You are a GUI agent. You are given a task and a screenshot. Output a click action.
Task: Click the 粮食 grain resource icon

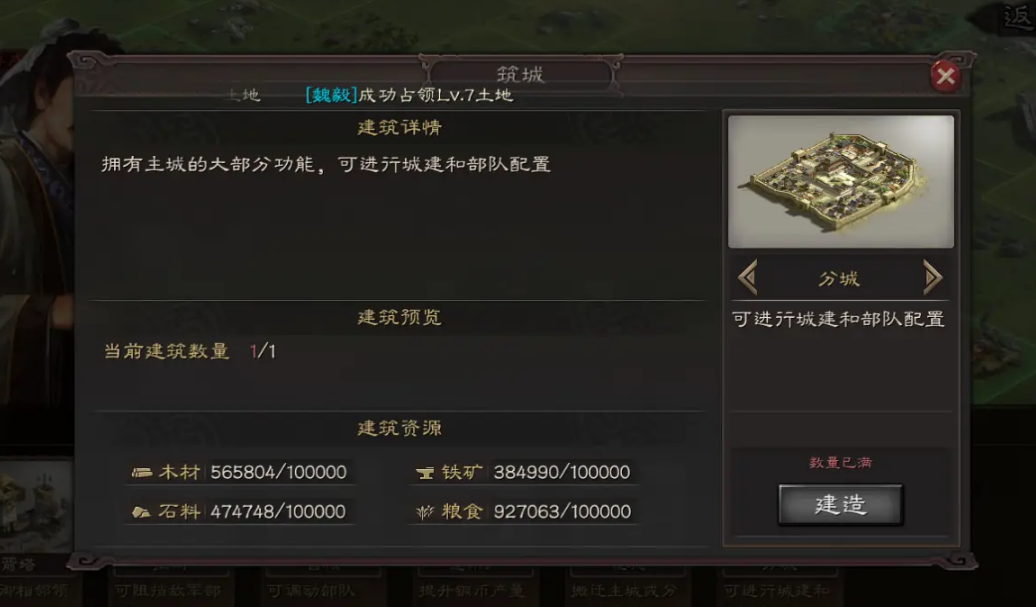point(425,512)
